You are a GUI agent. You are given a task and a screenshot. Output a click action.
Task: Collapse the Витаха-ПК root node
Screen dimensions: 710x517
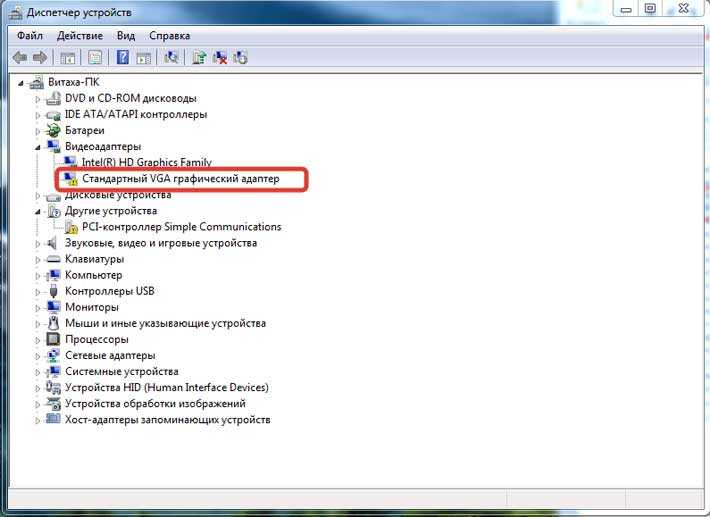[21, 83]
